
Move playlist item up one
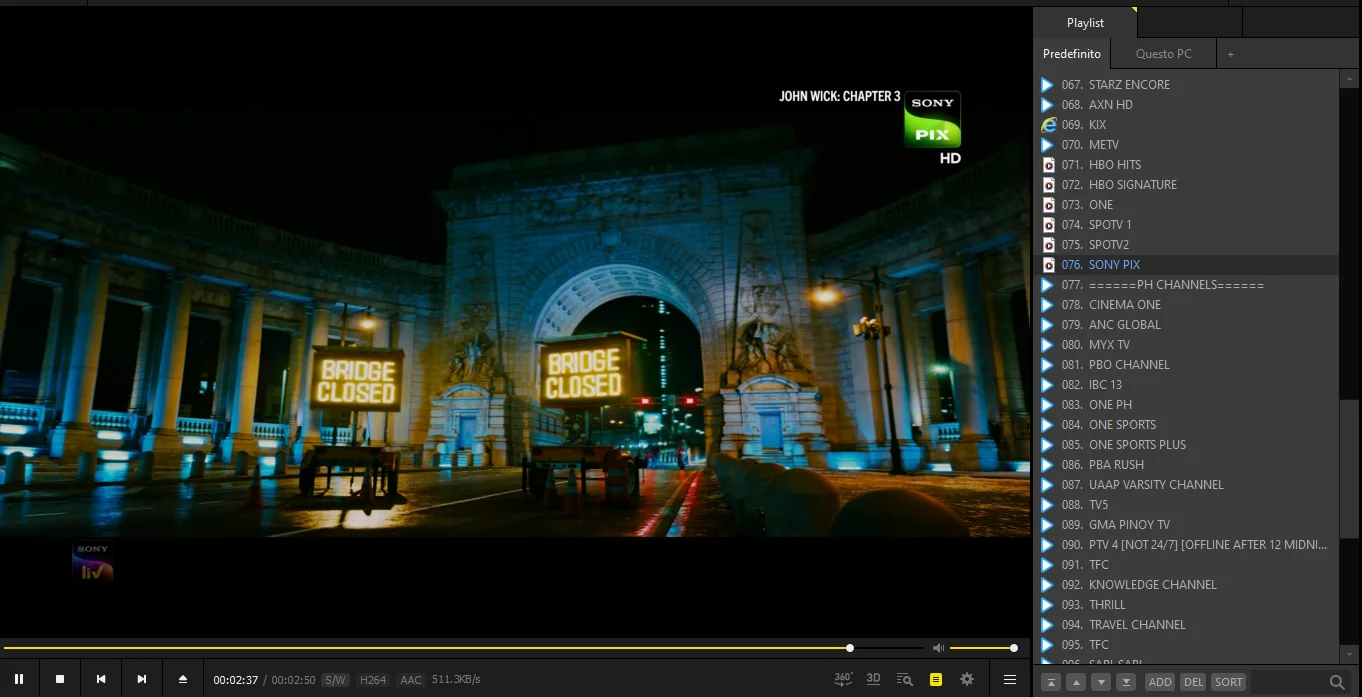tap(1076, 682)
